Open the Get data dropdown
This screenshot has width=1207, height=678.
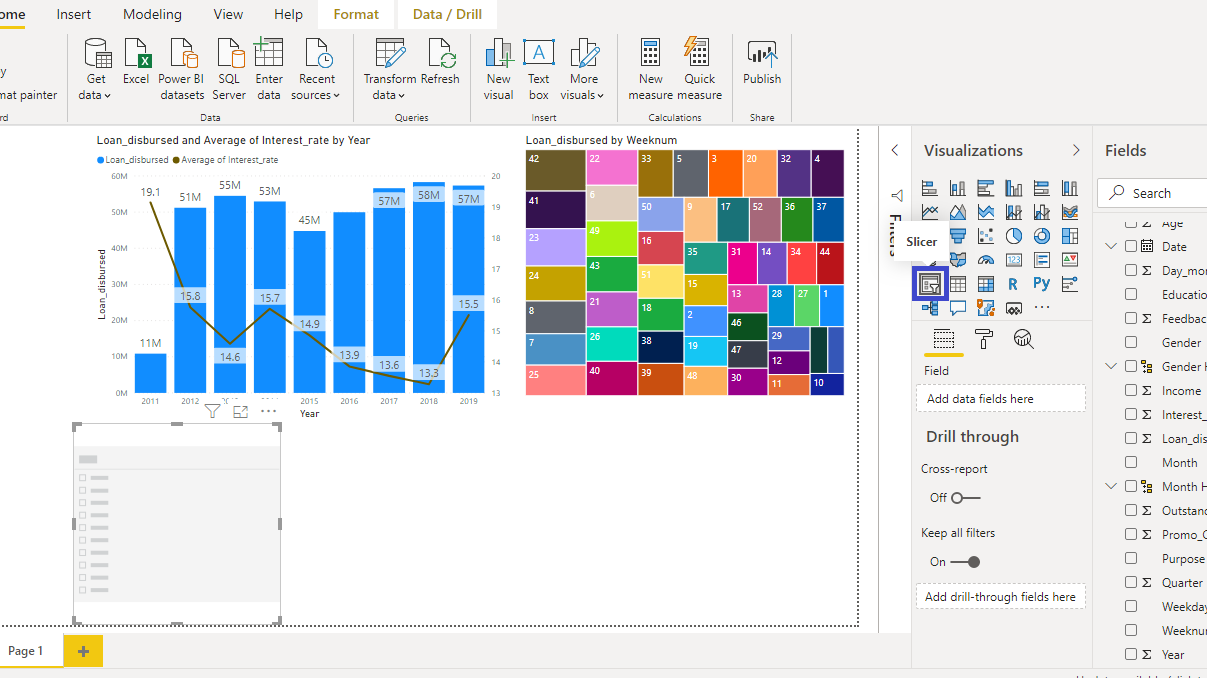coord(96,70)
